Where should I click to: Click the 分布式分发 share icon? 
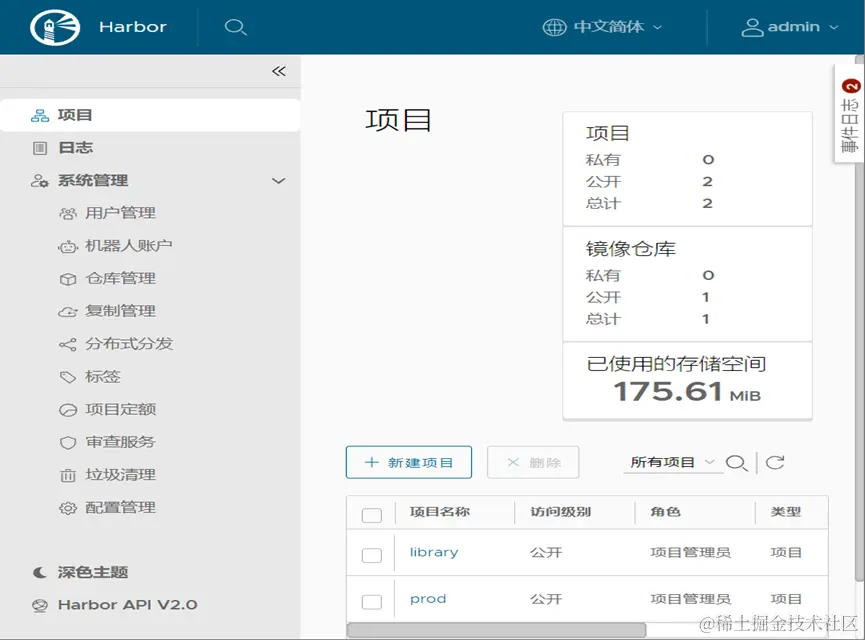[x=68, y=345]
